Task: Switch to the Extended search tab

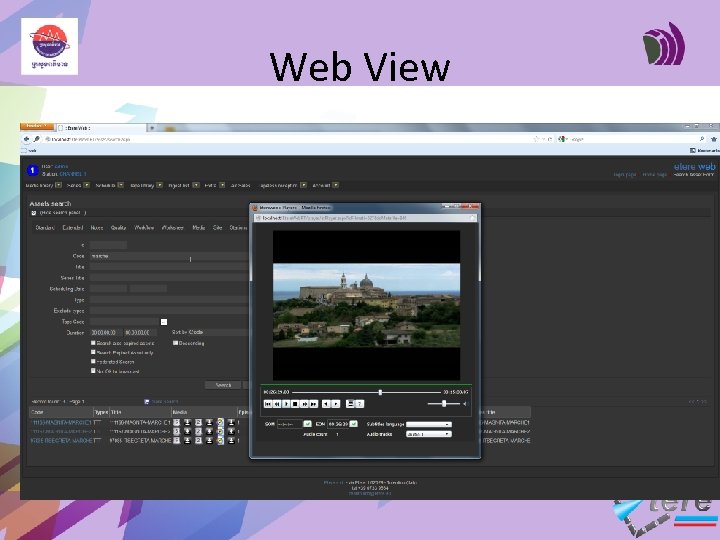Action: [x=73, y=227]
